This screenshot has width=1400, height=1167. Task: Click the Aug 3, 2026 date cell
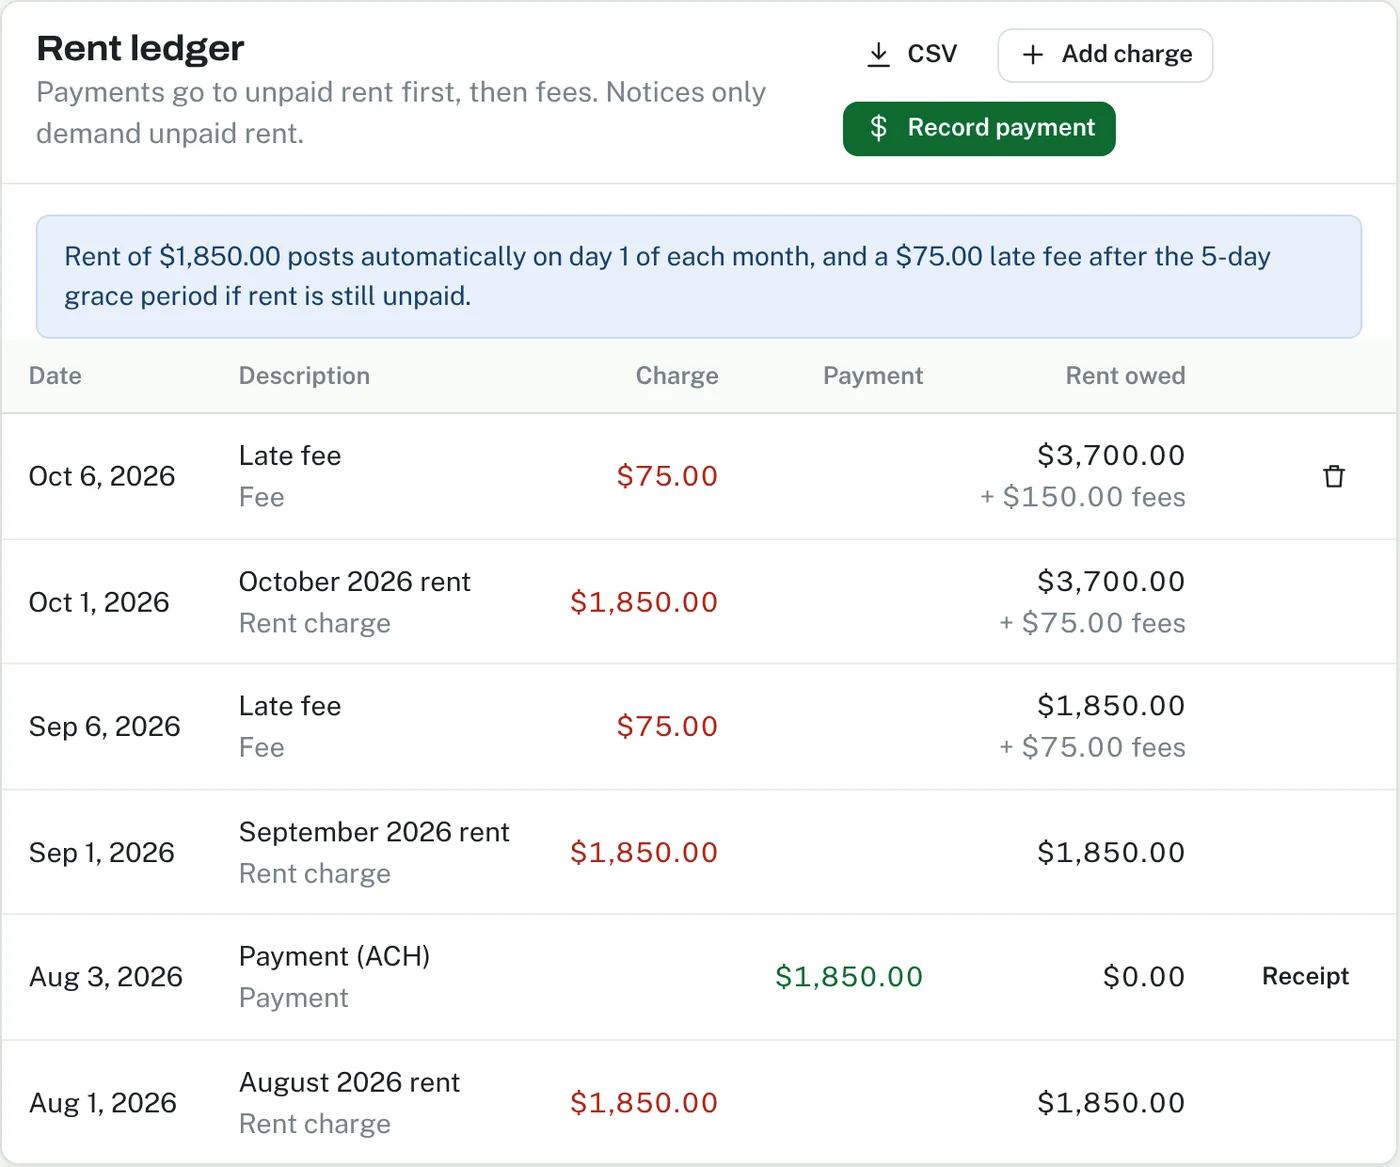point(106,976)
